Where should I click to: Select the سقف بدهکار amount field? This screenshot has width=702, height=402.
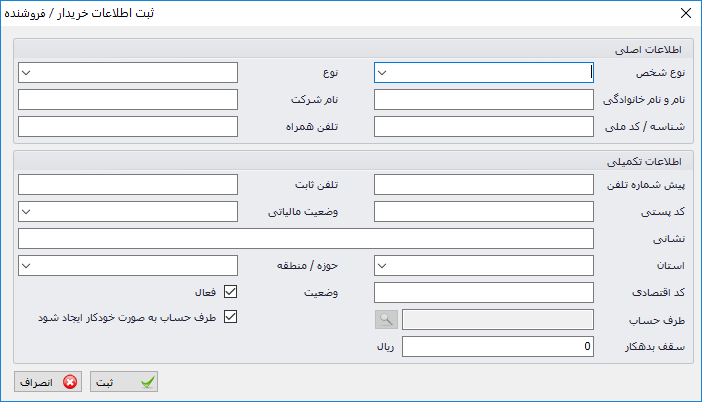pyautogui.click(x=498, y=346)
